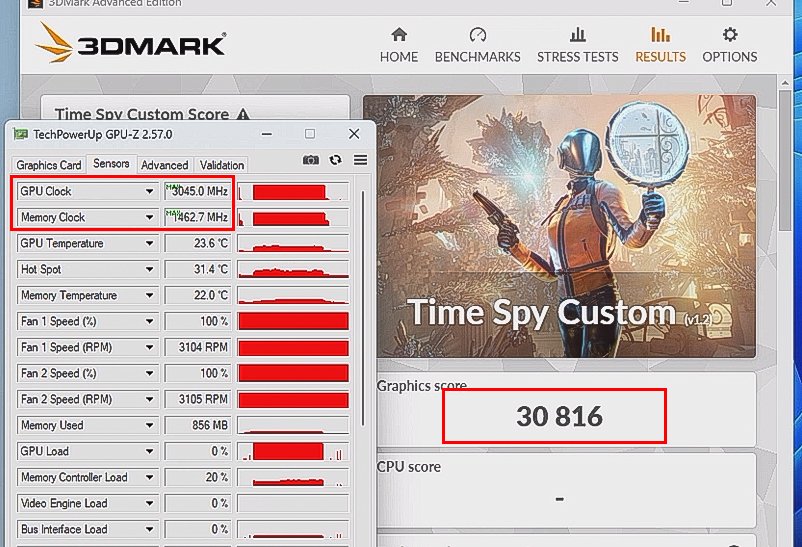Click the Memory Controller Load value 20 %
Image resolution: width=802 pixels, height=547 pixels.
198,477
